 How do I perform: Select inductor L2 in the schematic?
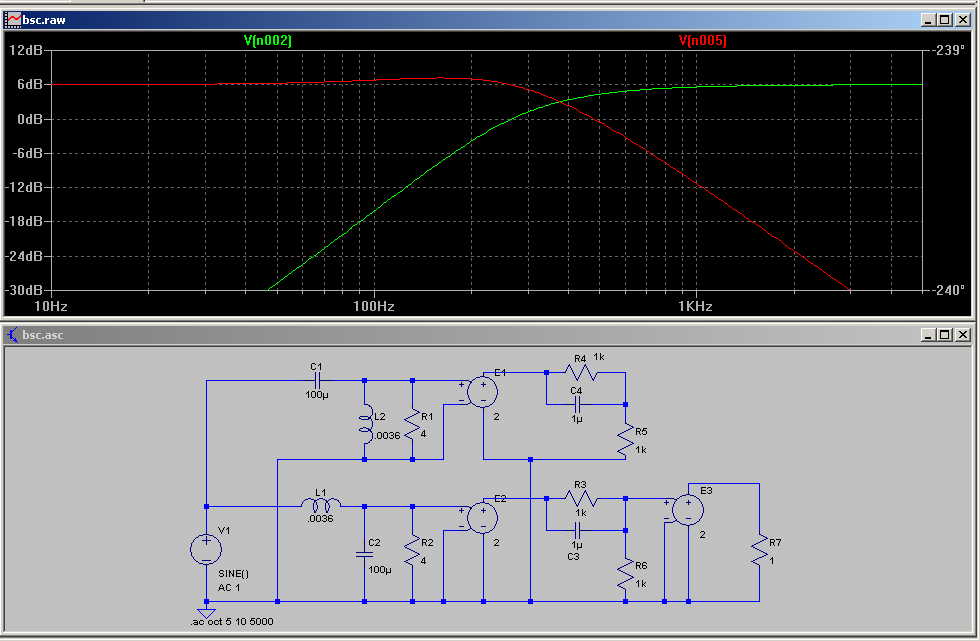(366, 424)
